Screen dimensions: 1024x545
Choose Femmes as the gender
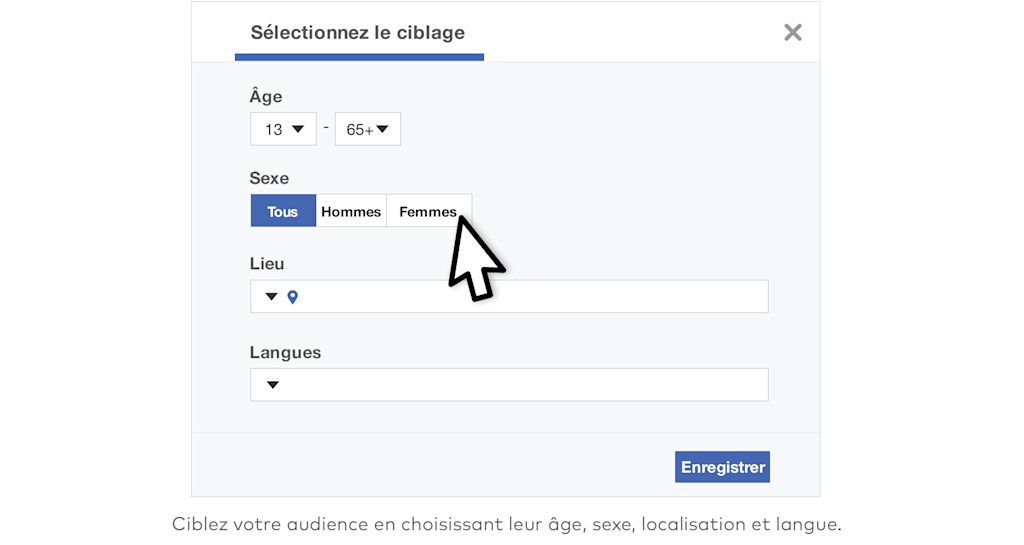[x=427, y=211]
